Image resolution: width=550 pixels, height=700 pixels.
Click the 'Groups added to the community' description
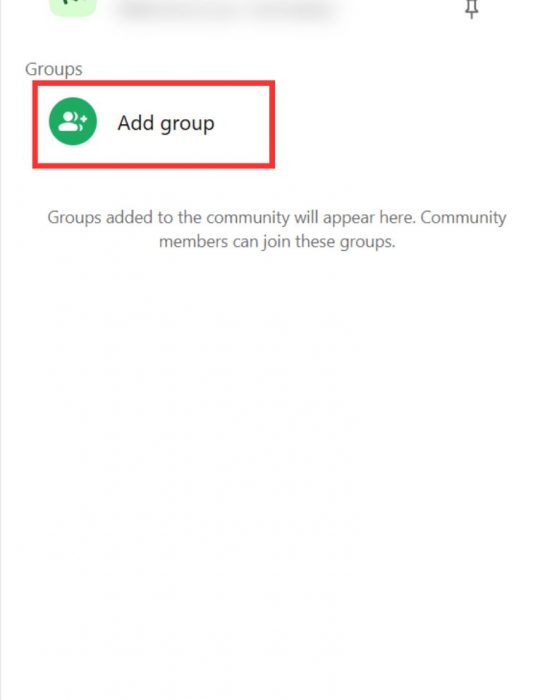pyautogui.click(x=277, y=229)
